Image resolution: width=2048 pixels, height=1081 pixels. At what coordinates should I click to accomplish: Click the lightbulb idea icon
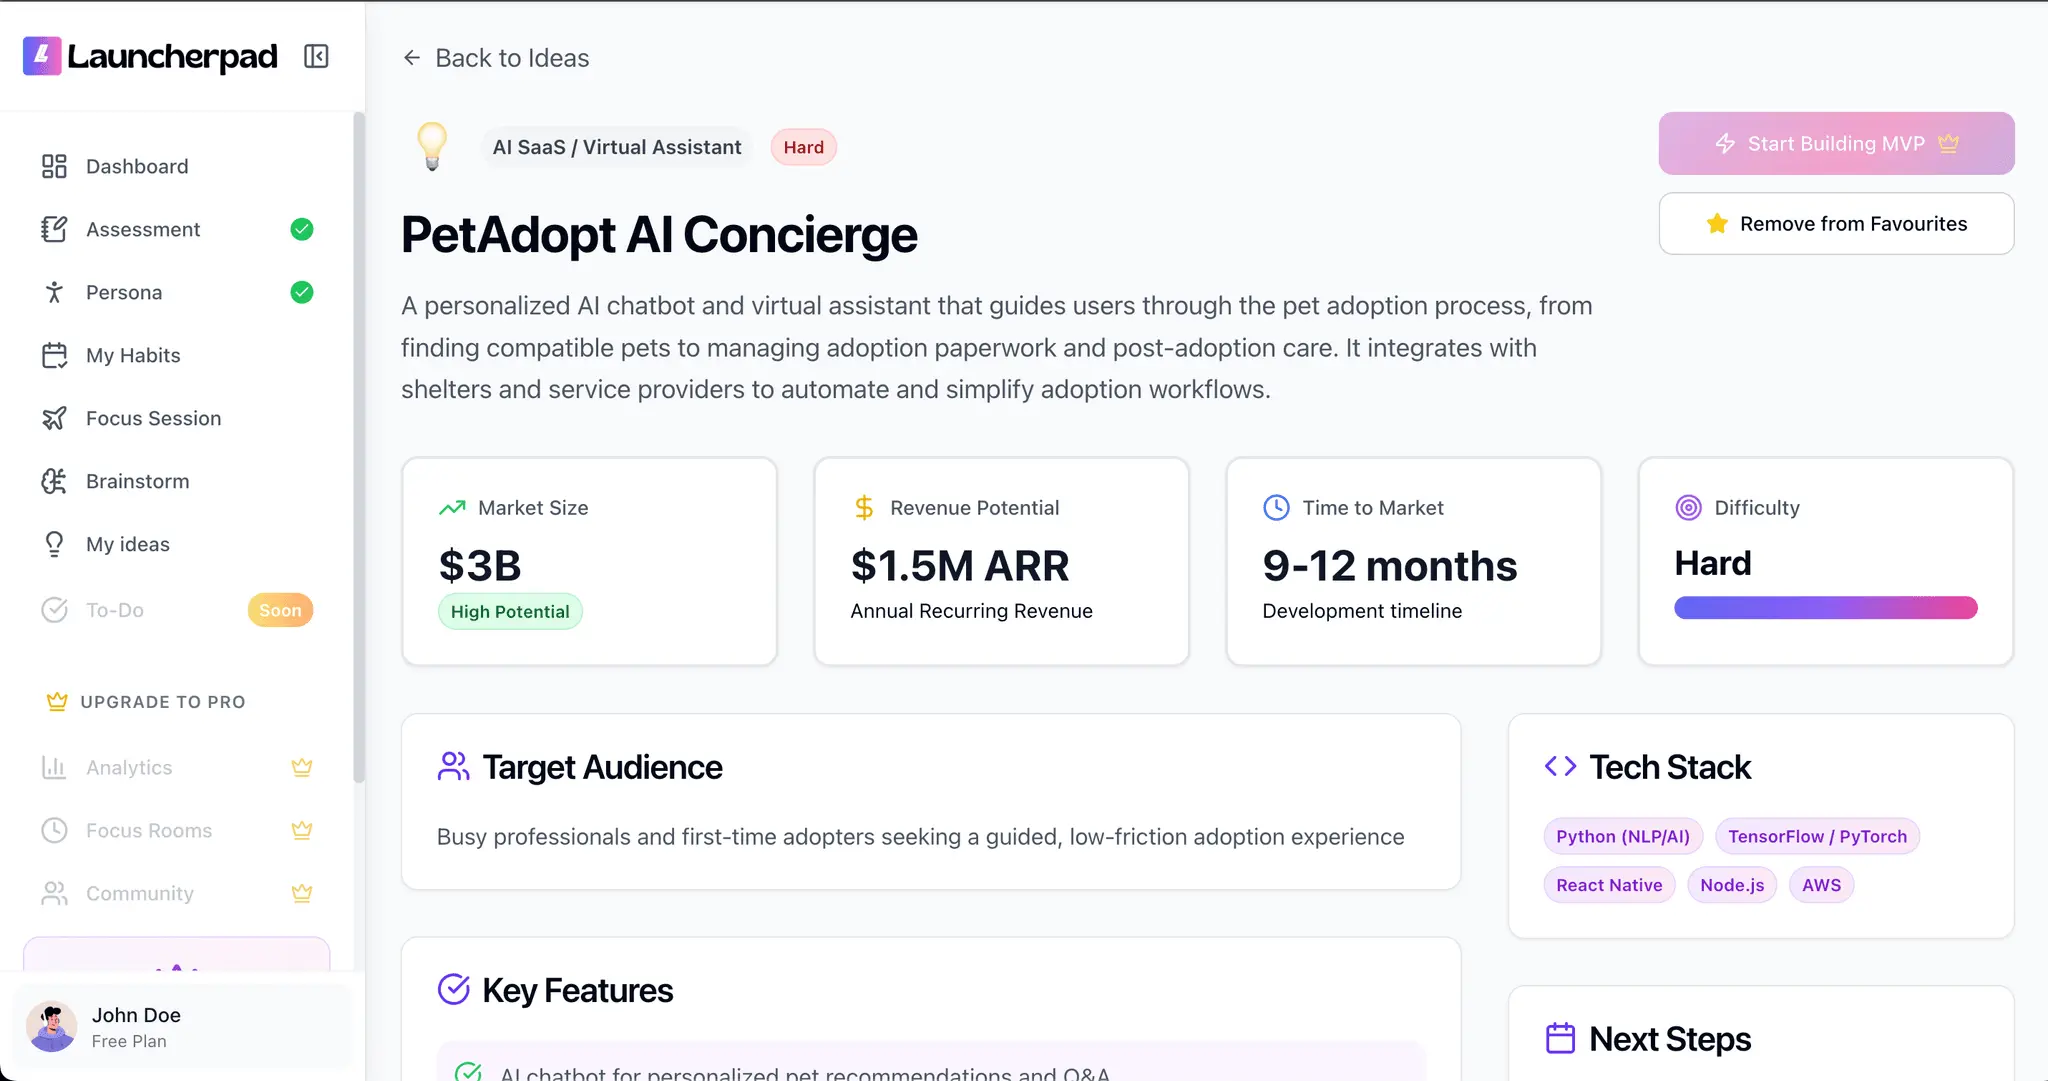point(432,147)
